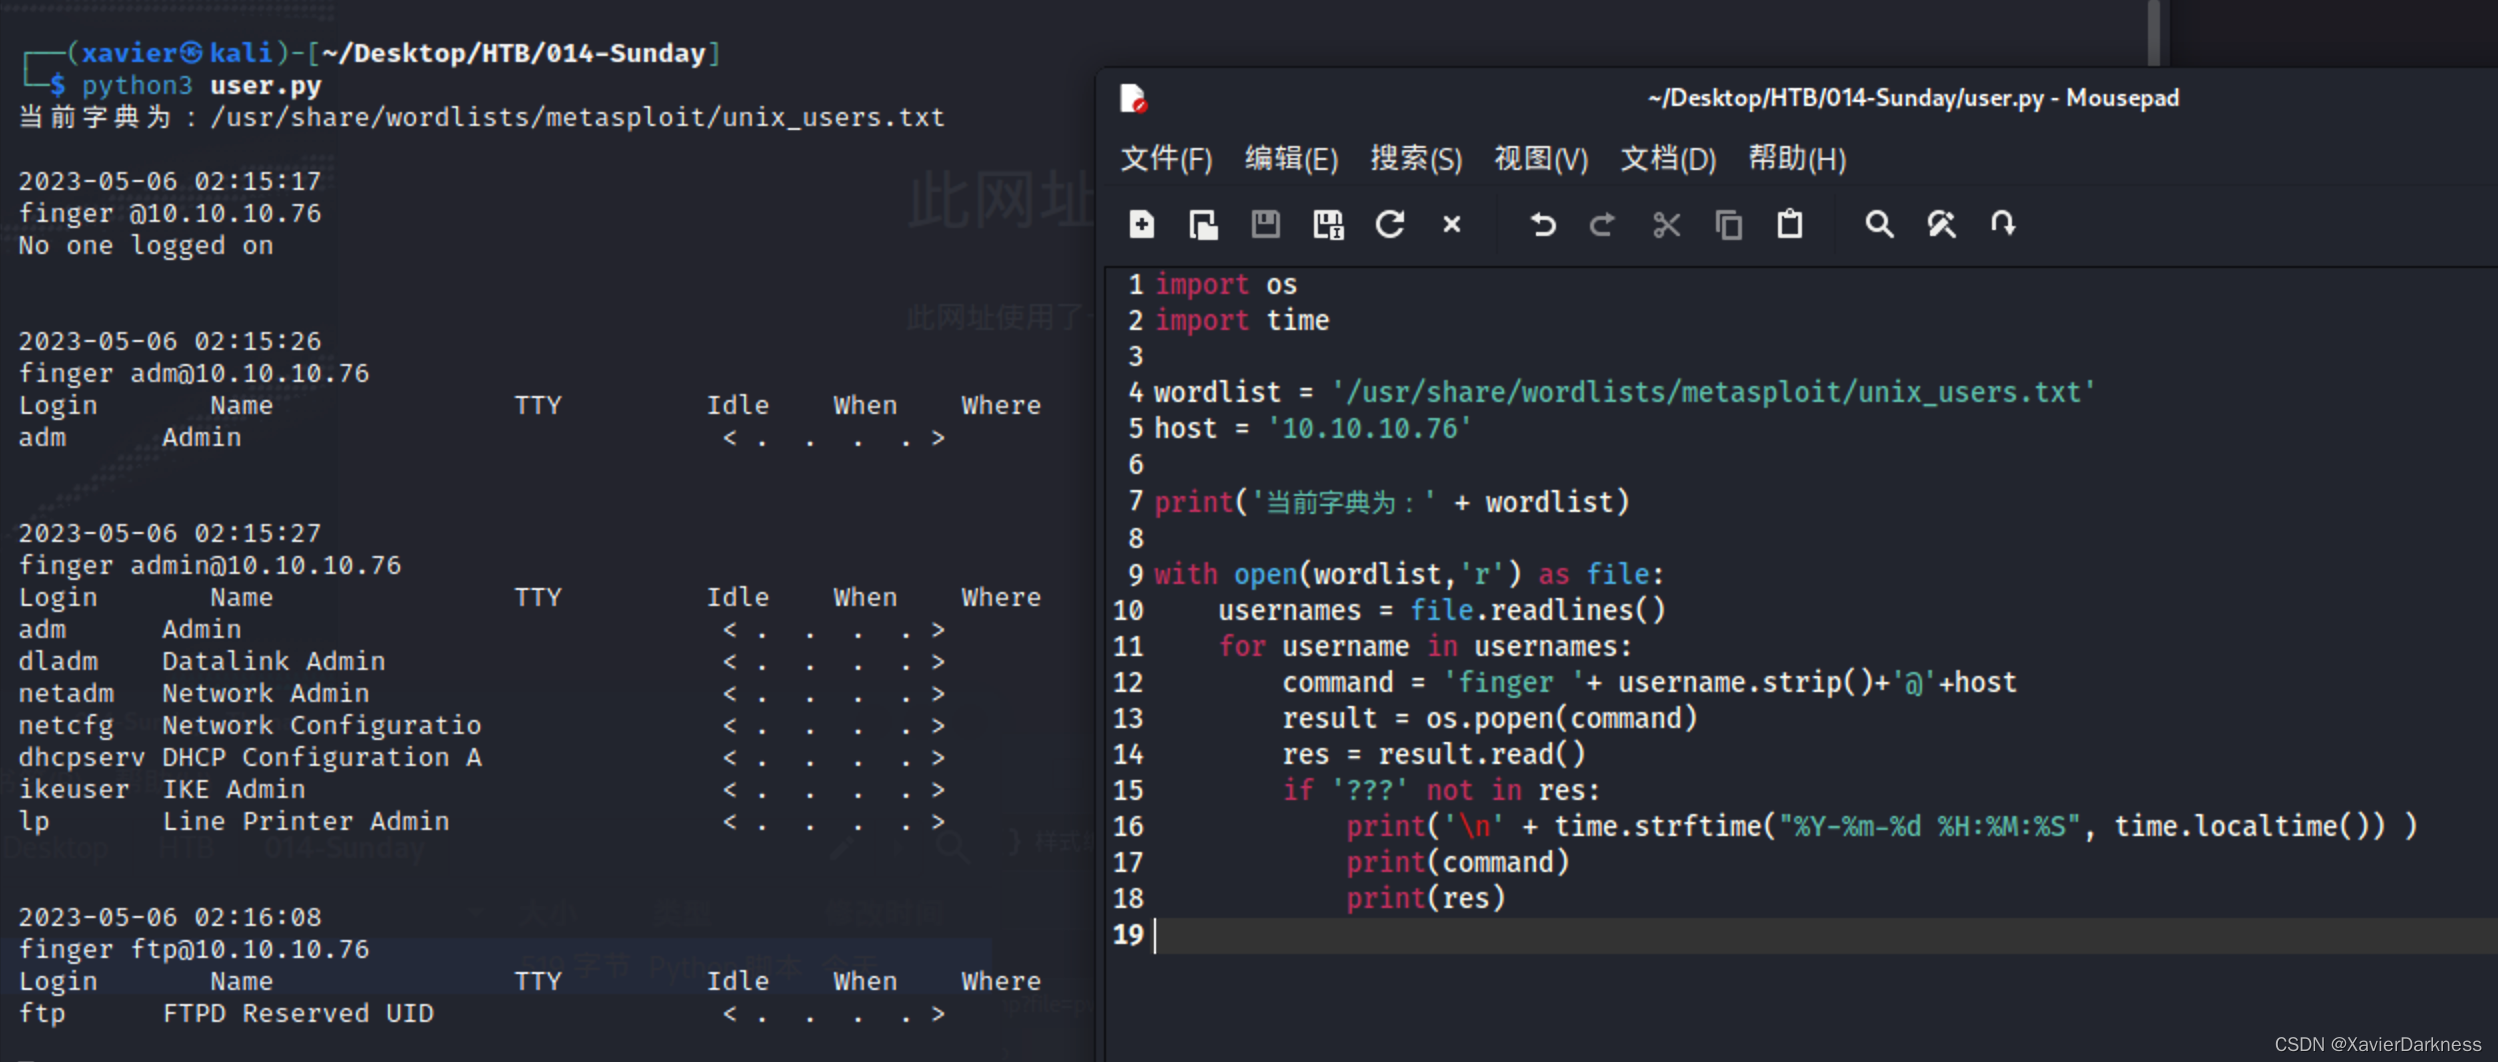Open the 帮助(H) menu

[x=1797, y=159]
